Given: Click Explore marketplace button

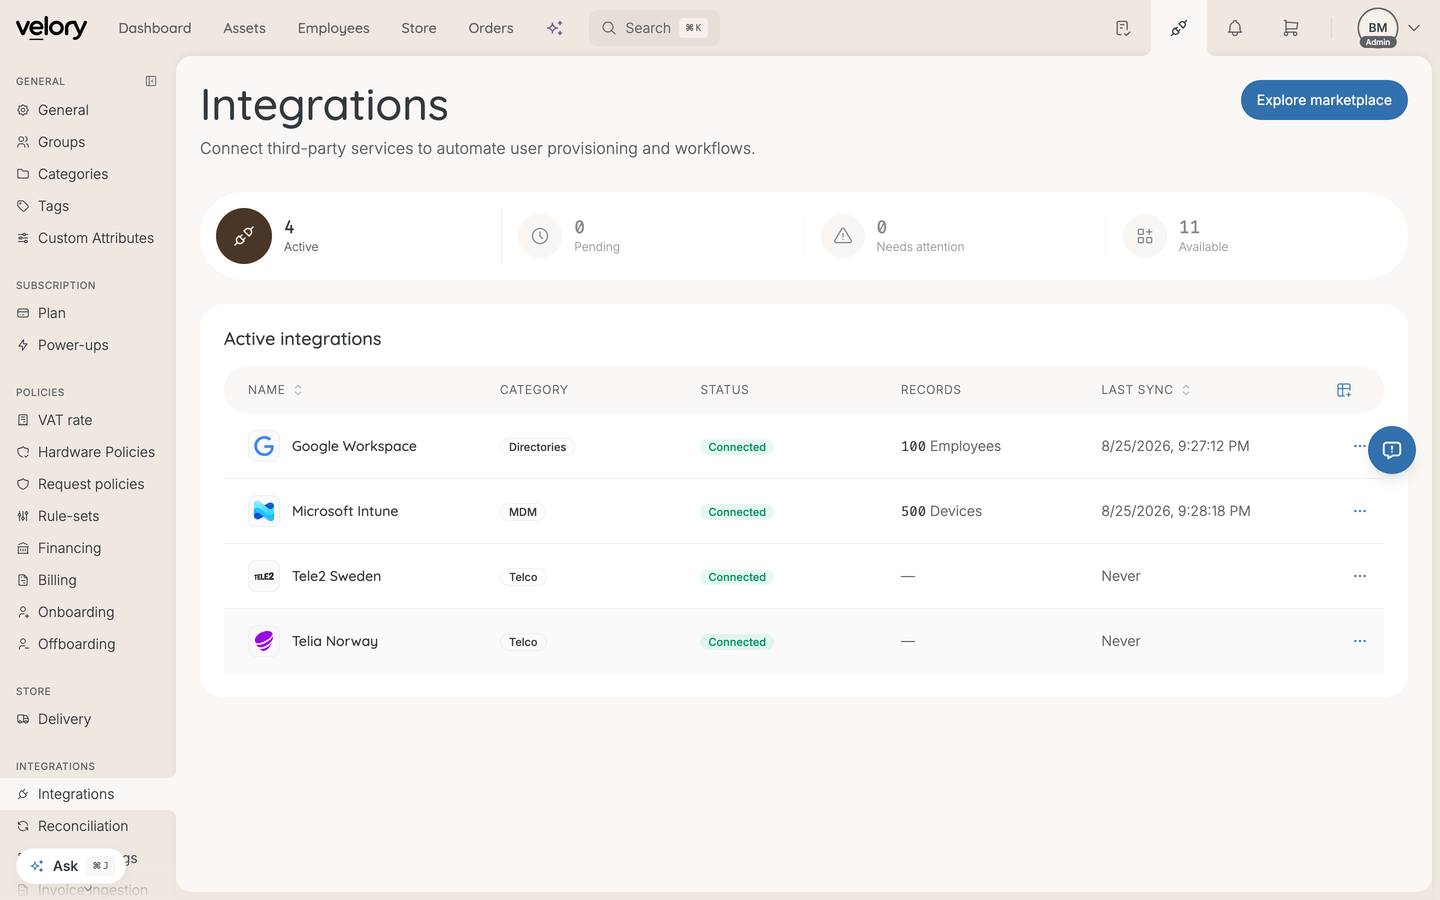Looking at the screenshot, I should [x=1324, y=100].
